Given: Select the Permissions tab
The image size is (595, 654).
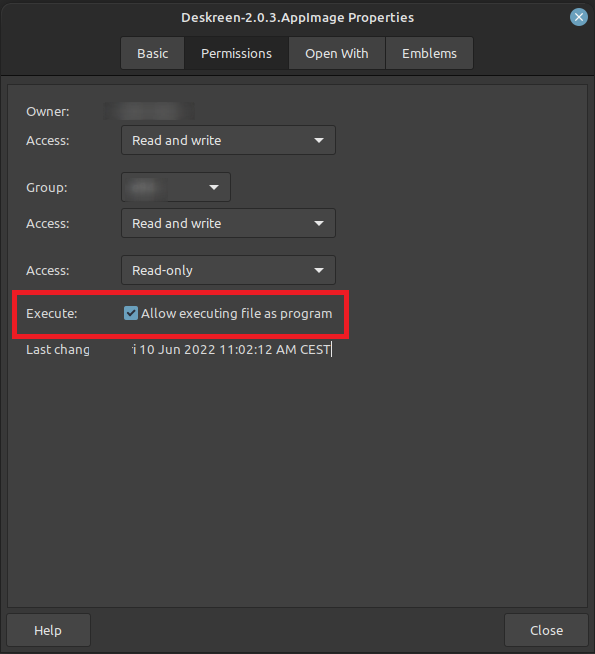Looking at the screenshot, I should coord(236,53).
